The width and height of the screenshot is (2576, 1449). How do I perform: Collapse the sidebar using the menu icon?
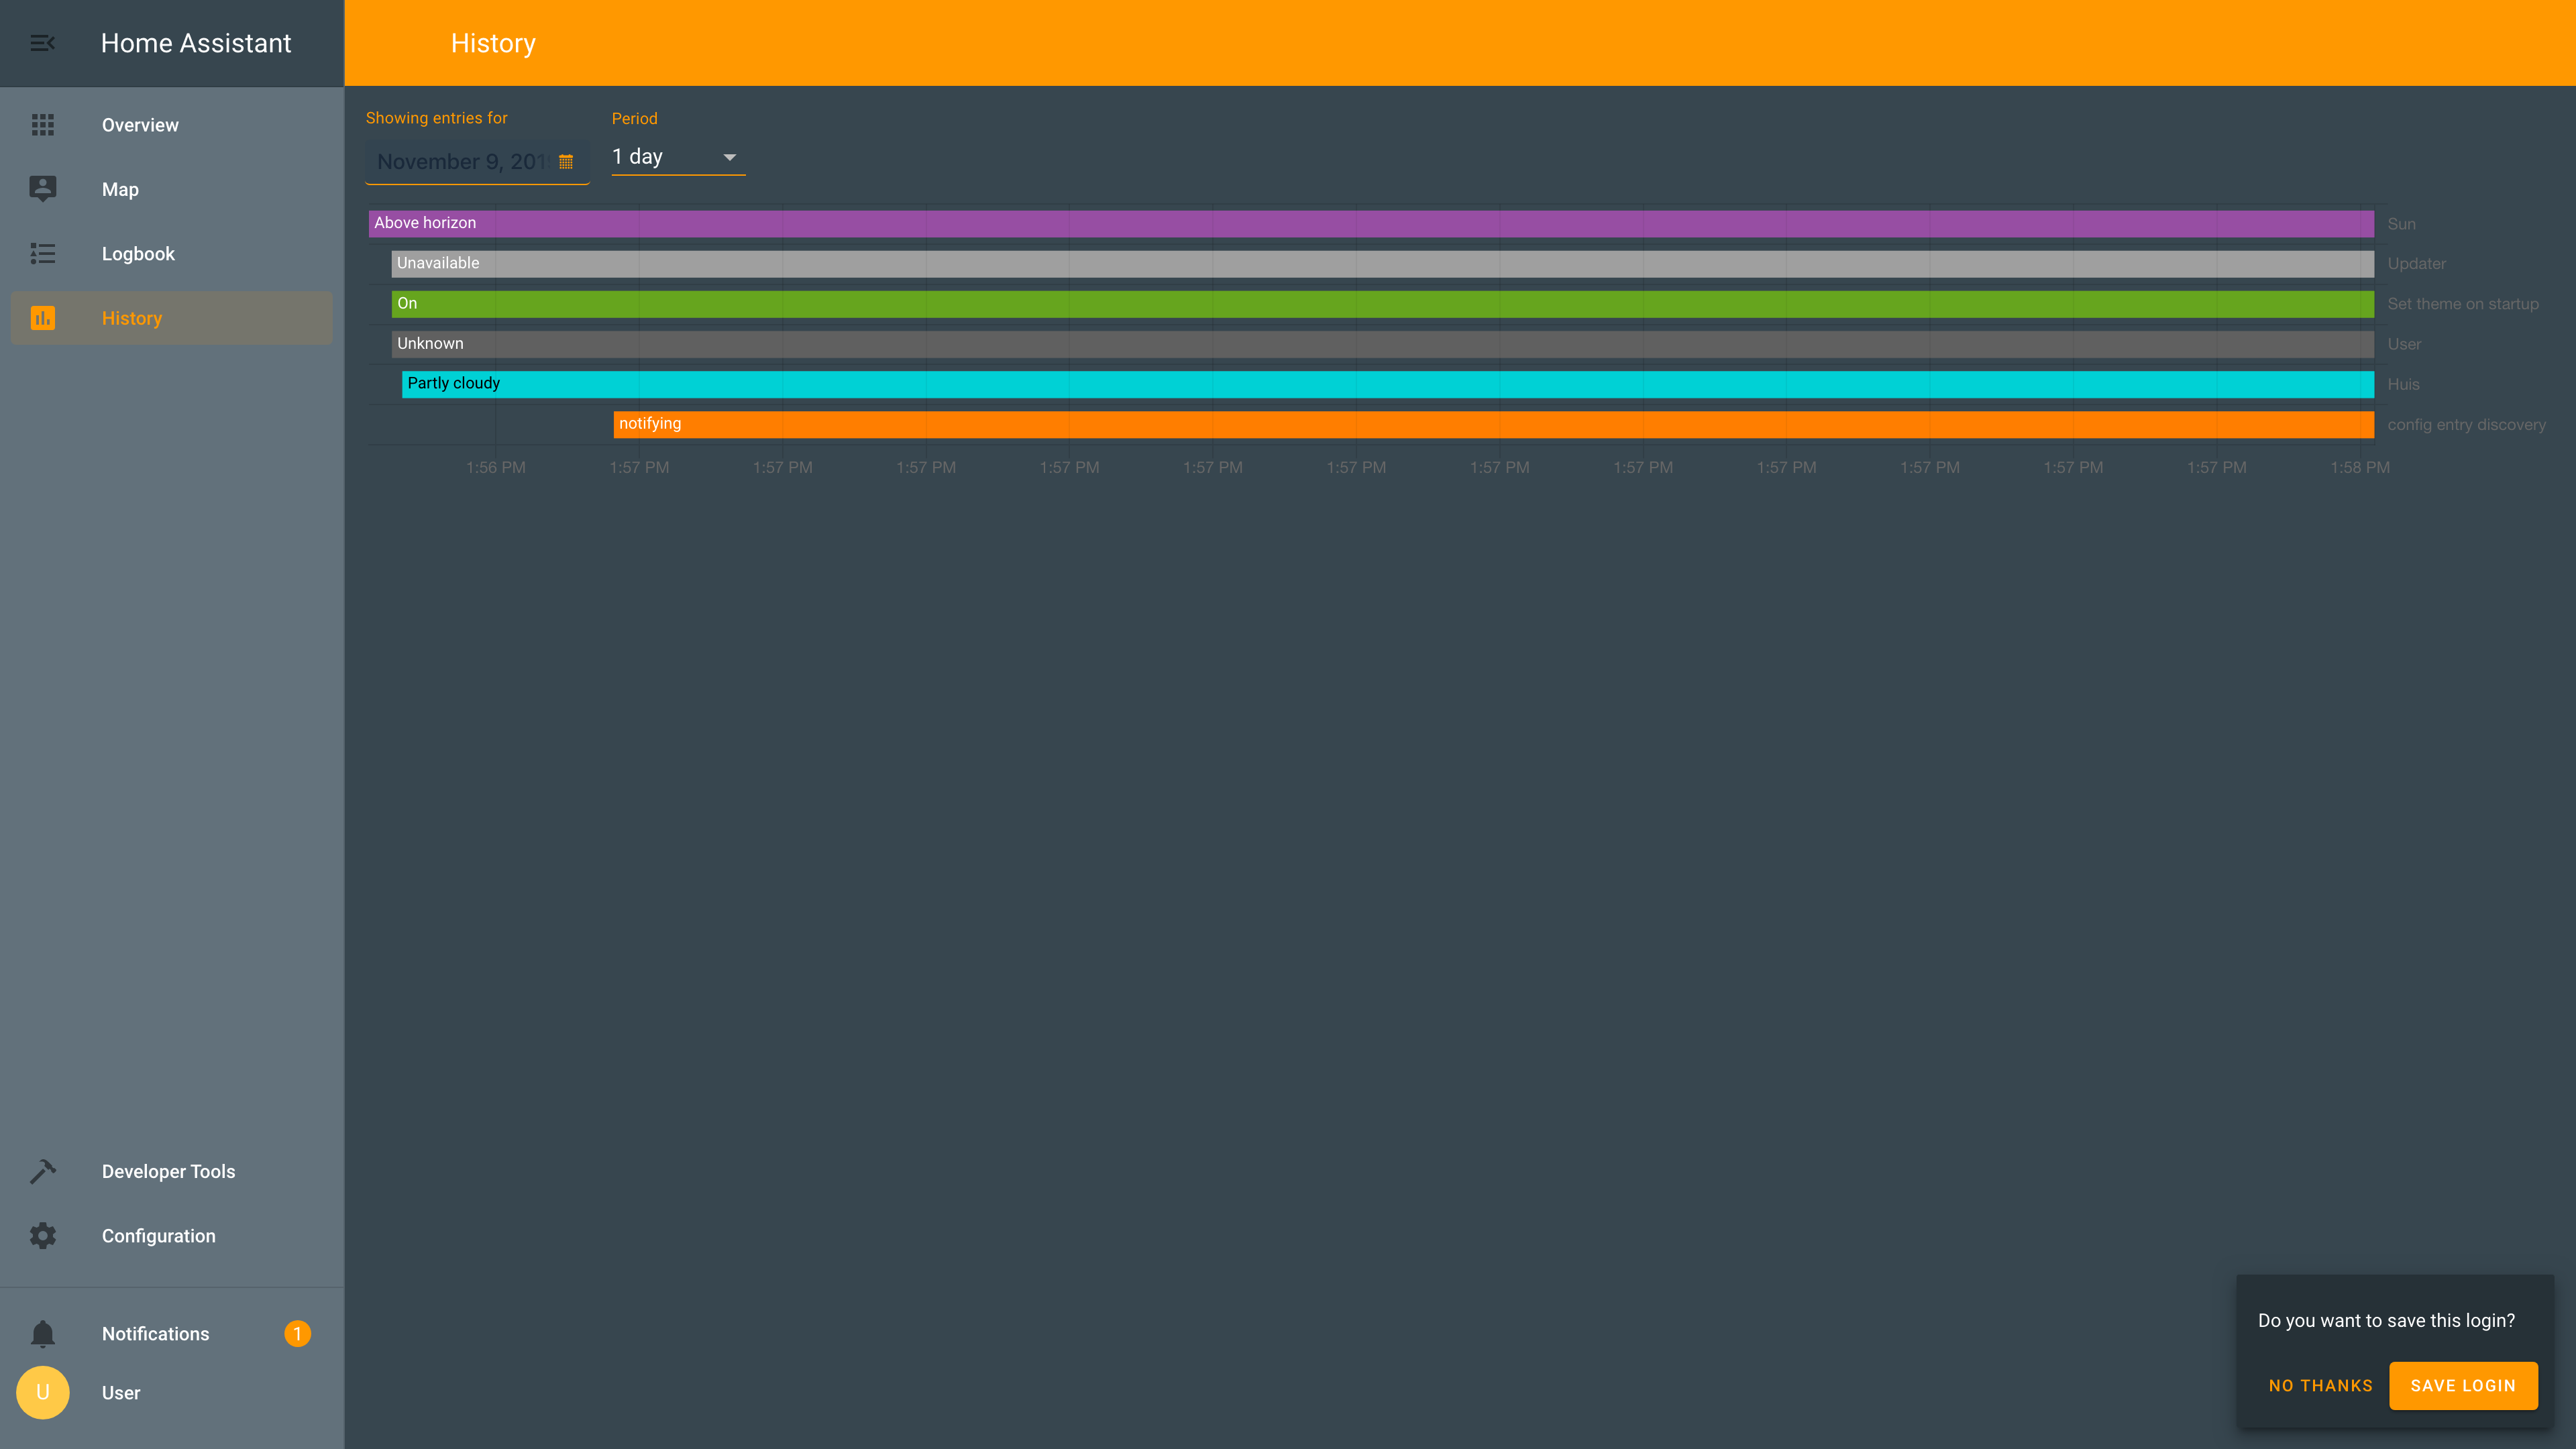[x=42, y=43]
